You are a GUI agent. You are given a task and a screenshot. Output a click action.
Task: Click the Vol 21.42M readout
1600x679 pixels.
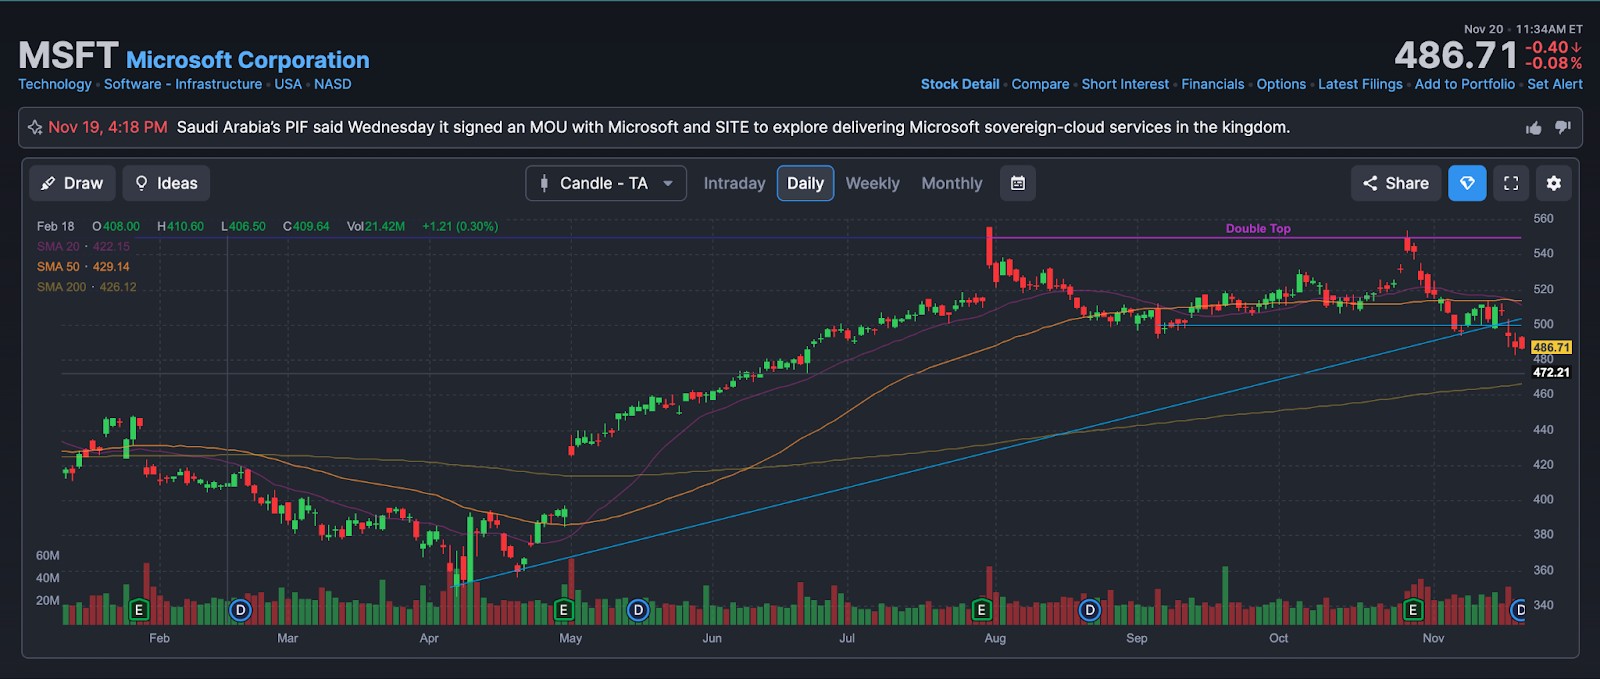point(376,226)
